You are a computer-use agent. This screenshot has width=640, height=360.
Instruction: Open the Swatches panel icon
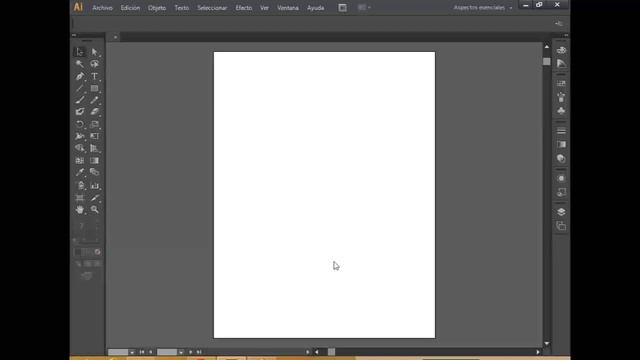[x=561, y=84]
